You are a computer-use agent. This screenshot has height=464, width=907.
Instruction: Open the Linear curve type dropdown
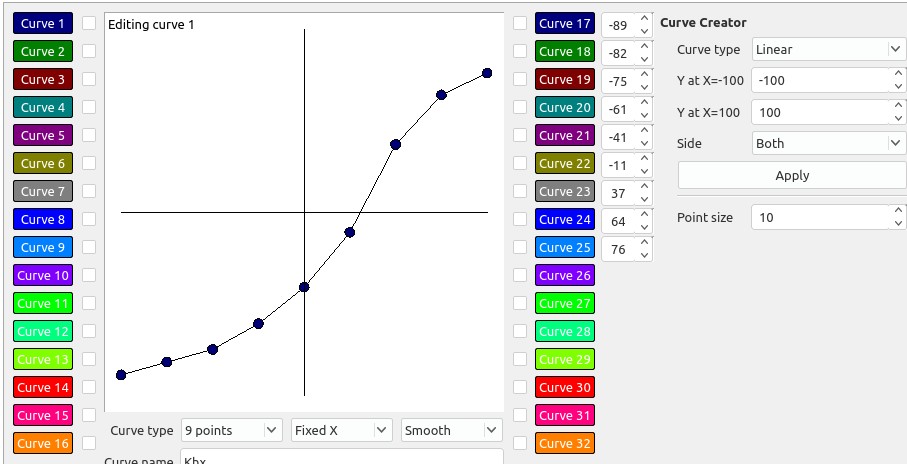click(828, 49)
